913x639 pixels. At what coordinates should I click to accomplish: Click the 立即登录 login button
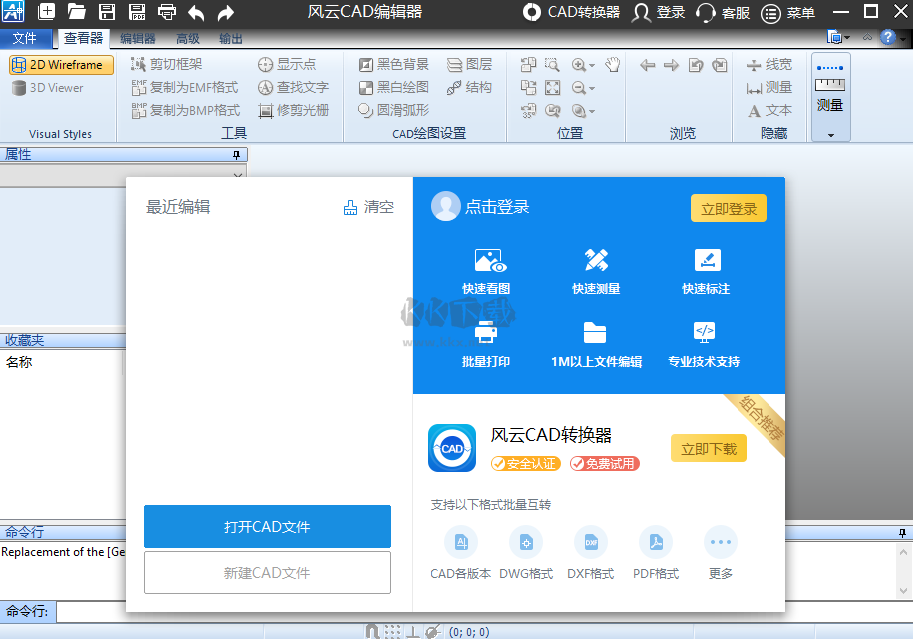pyautogui.click(x=729, y=207)
